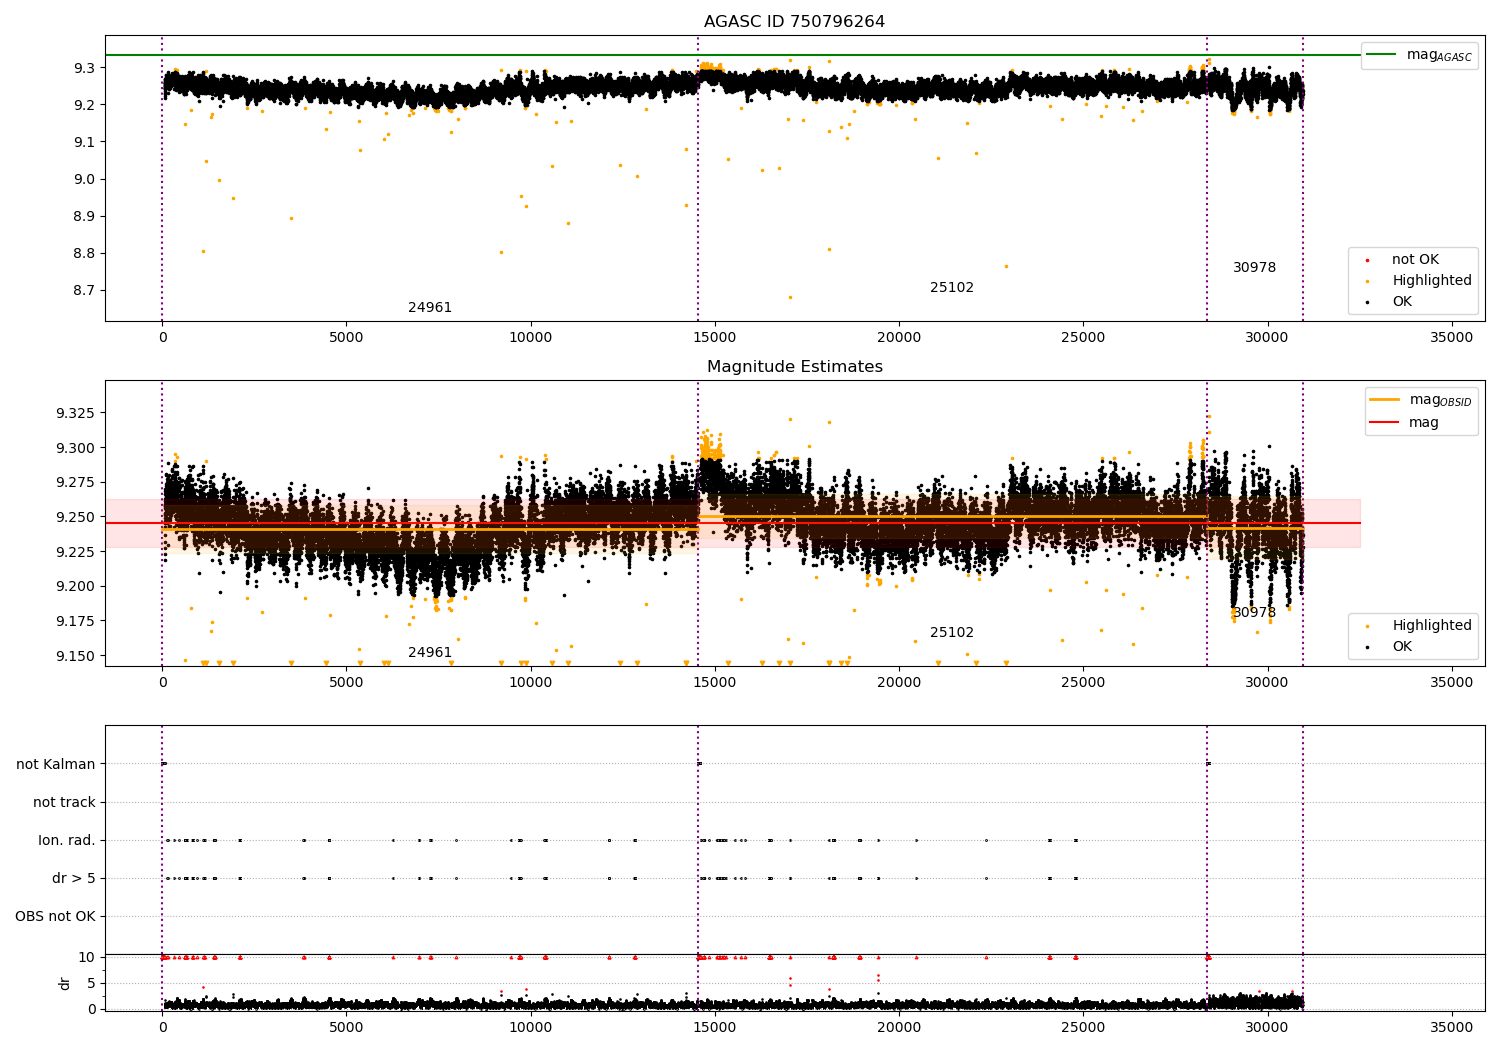Click obsid label 24961 in the middle plot
1500x1050 pixels.
coord(430,653)
